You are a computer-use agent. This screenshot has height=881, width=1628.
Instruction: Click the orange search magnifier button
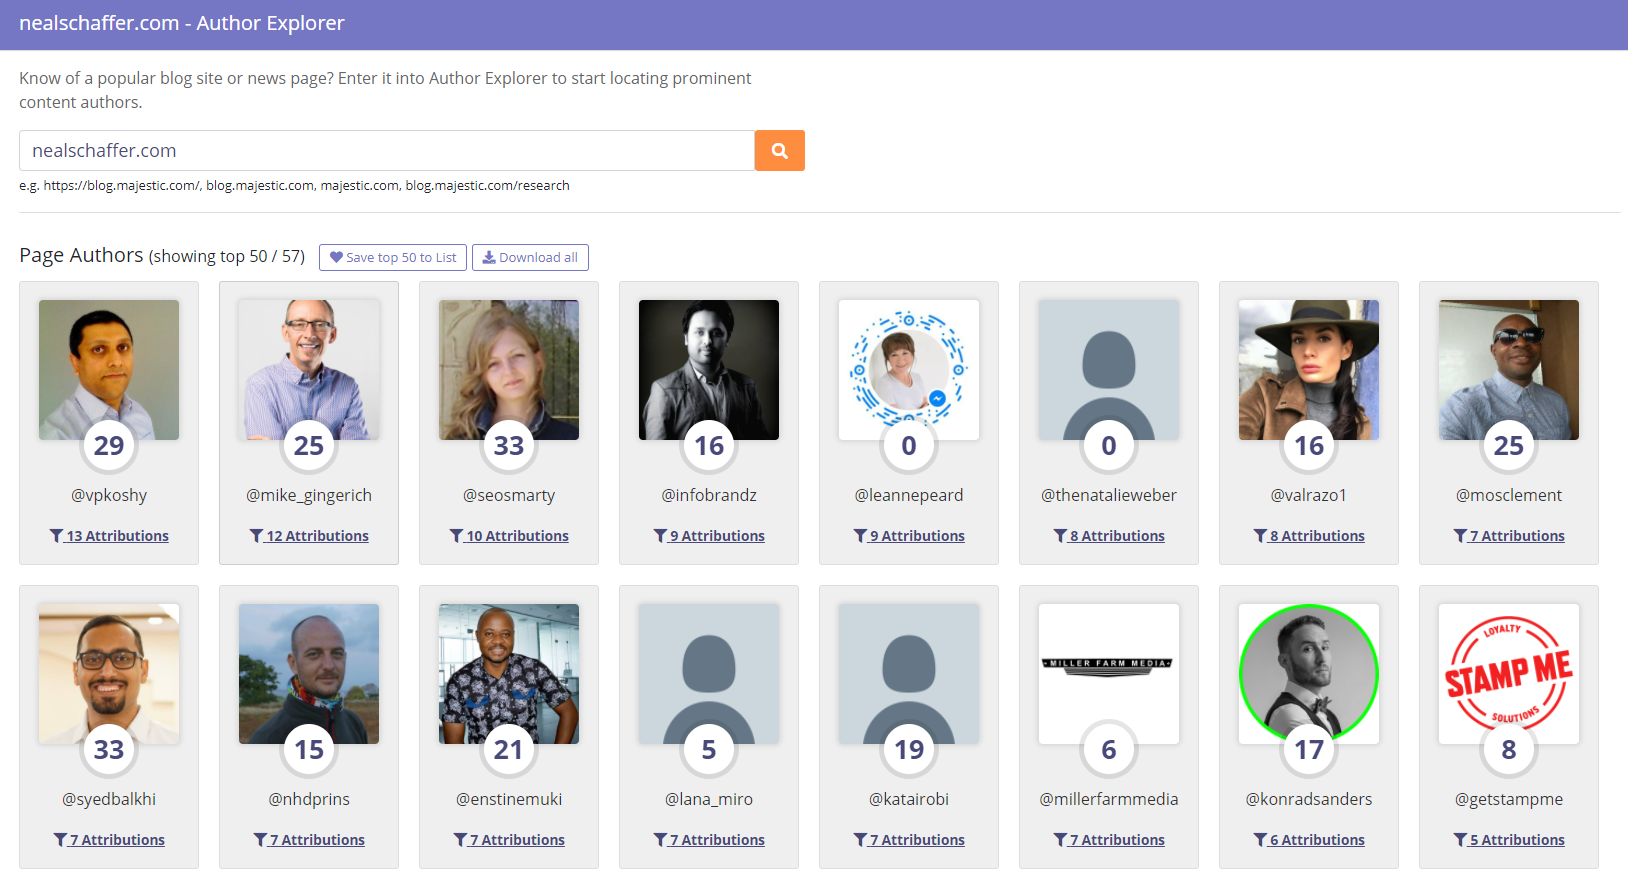[x=779, y=150]
